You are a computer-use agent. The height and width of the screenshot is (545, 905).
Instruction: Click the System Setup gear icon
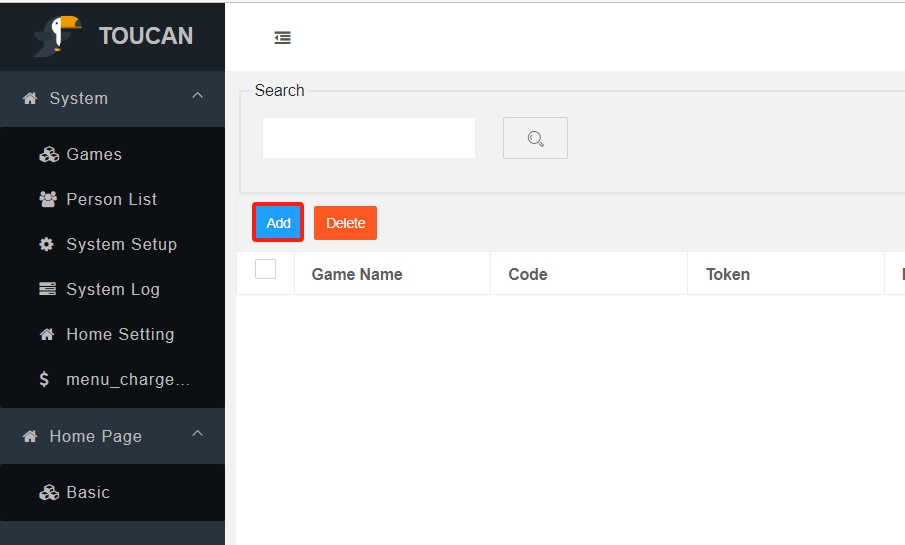coord(47,245)
